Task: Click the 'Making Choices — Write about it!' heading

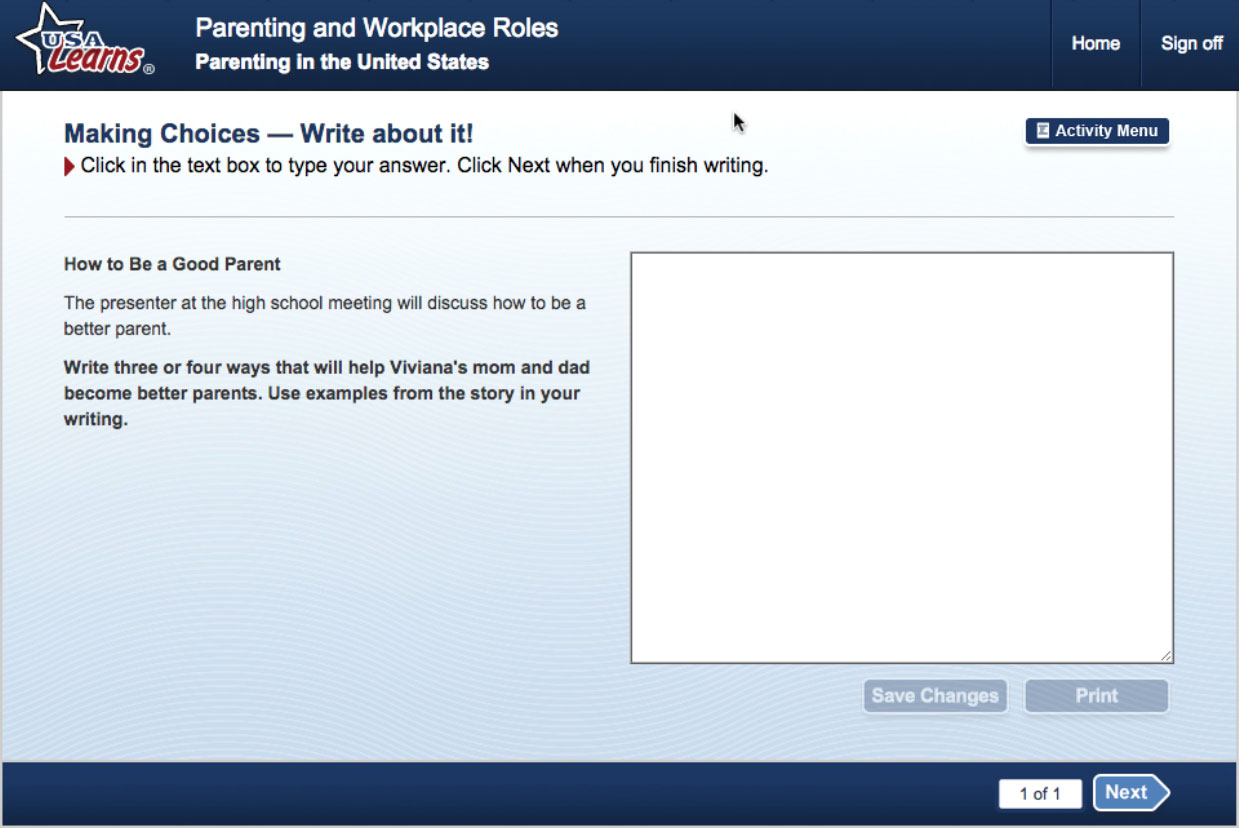Action: [268, 134]
